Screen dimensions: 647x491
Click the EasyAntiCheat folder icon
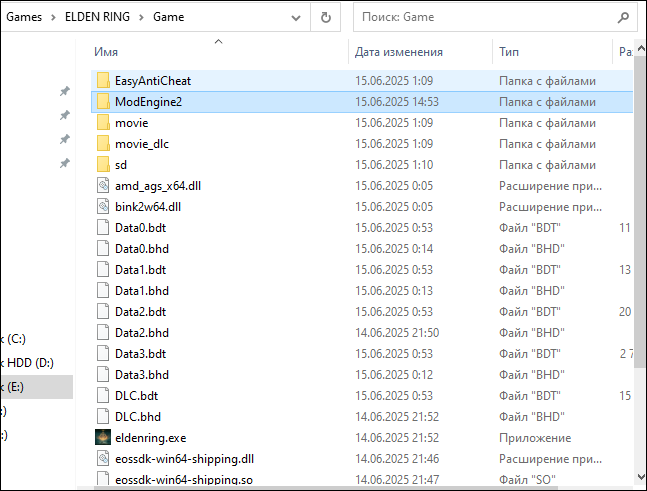103,80
